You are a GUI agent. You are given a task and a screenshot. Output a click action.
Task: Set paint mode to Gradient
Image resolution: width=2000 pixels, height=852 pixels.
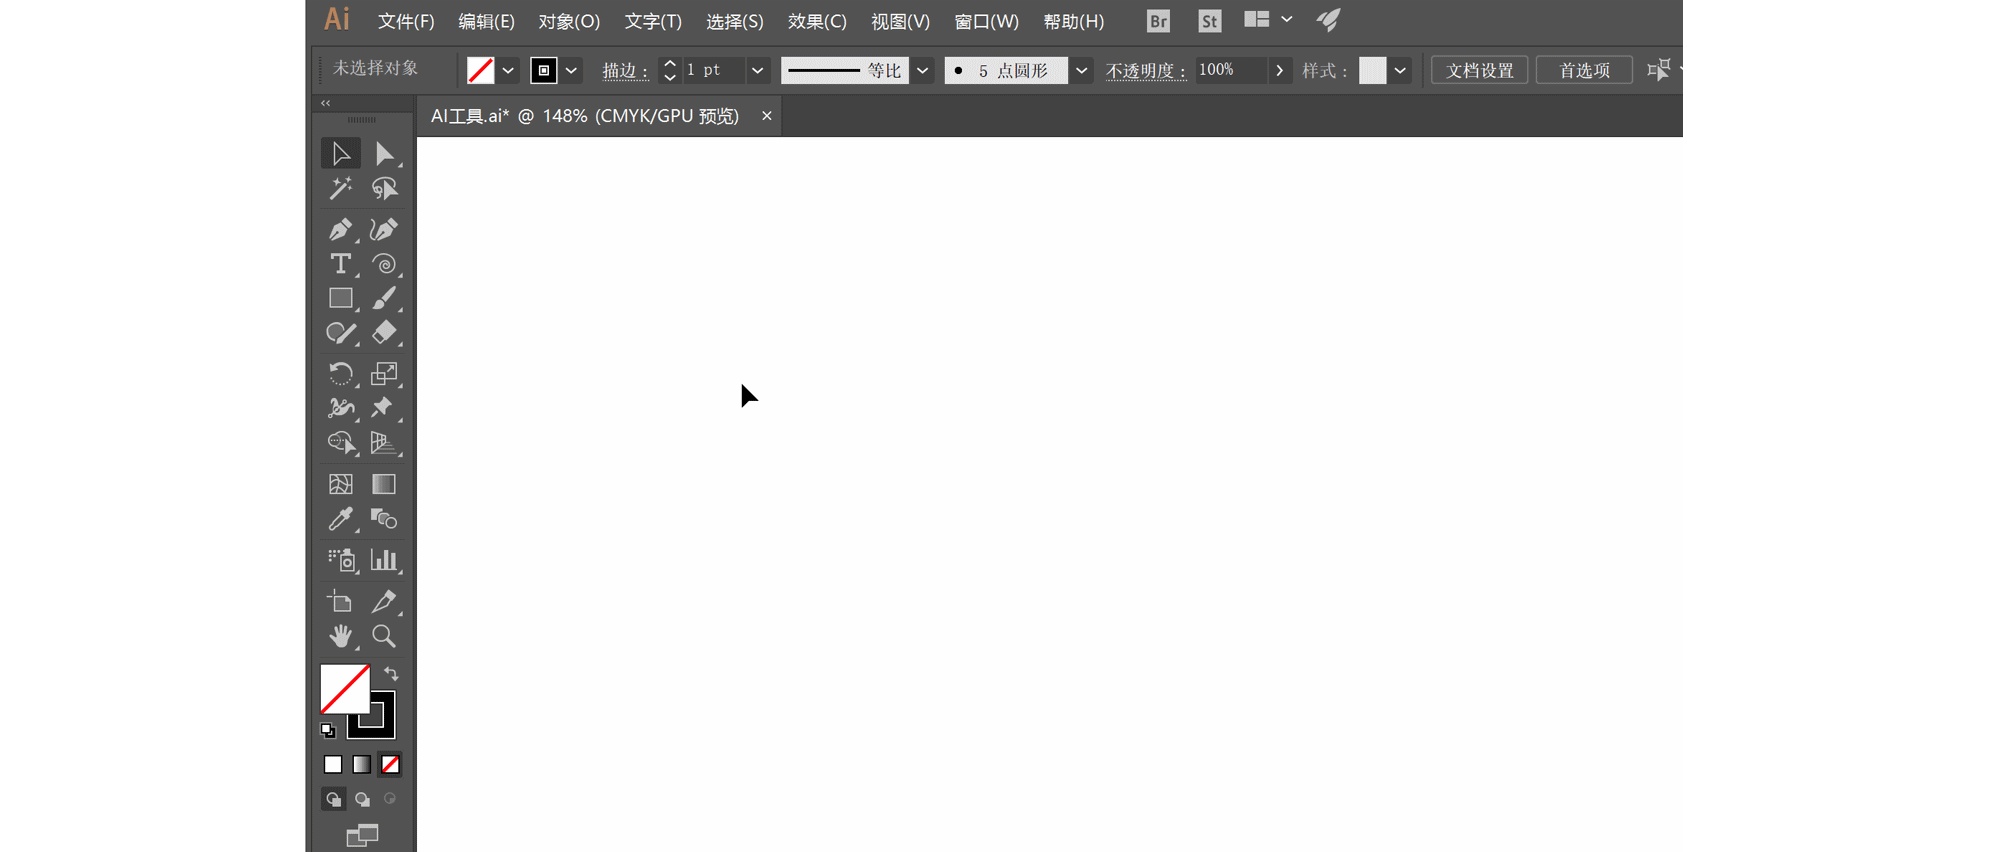[x=361, y=764]
